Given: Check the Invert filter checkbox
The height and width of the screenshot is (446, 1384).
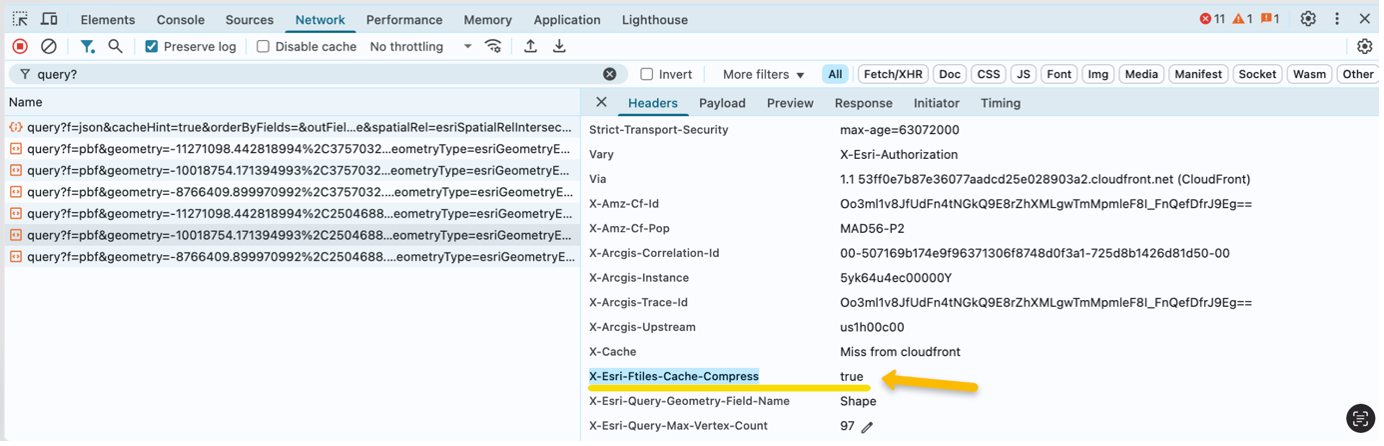Looking at the screenshot, I should coord(647,74).
